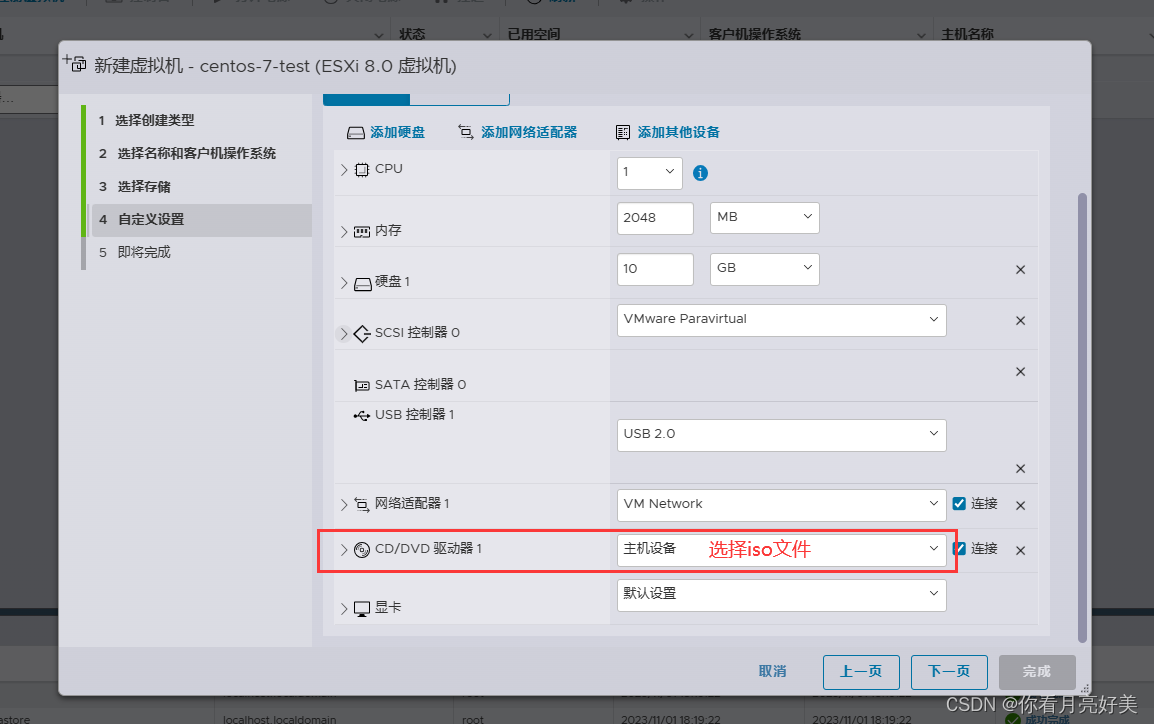This screenshot has height=724, width=1154.
Task: Click the CD/DVD 驱动器 1 disc icon
Action: click(361, 549)
